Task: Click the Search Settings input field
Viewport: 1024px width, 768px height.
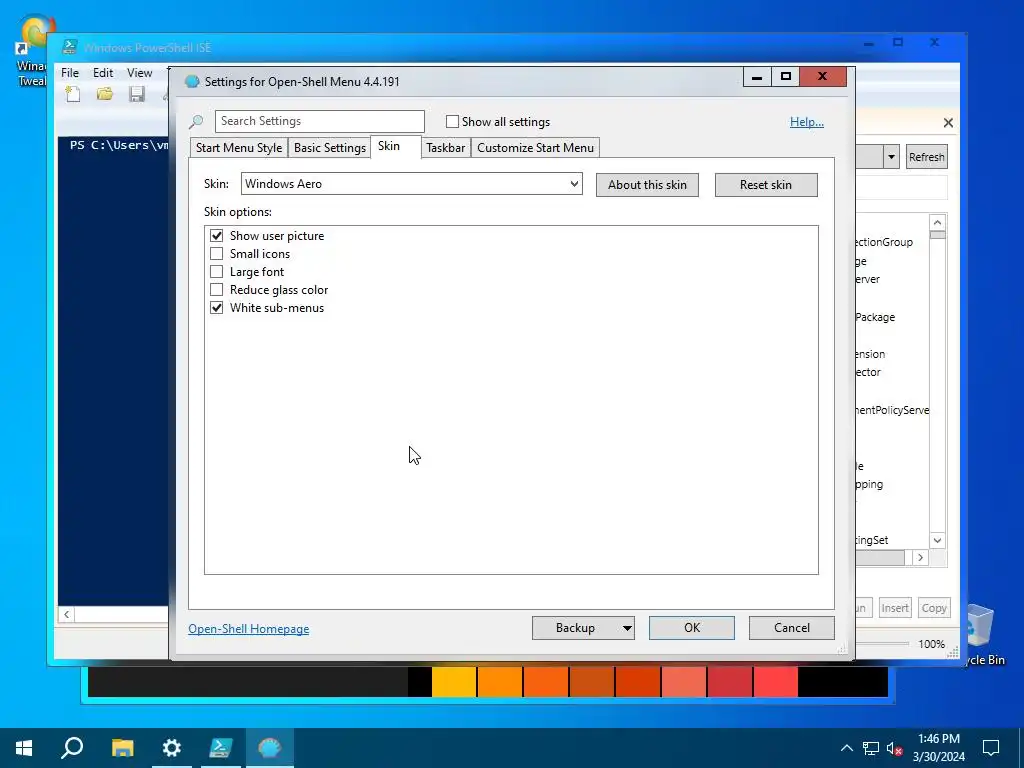Action: 319,121
